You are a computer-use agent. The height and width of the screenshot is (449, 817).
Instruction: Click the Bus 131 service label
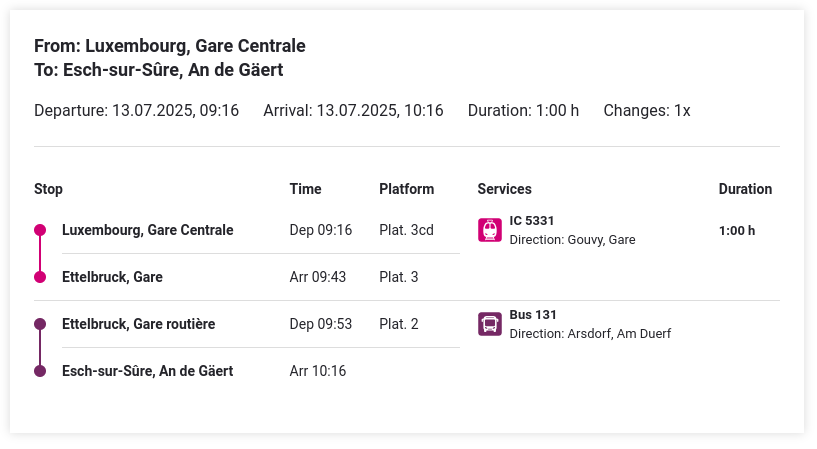coord(533,315)
